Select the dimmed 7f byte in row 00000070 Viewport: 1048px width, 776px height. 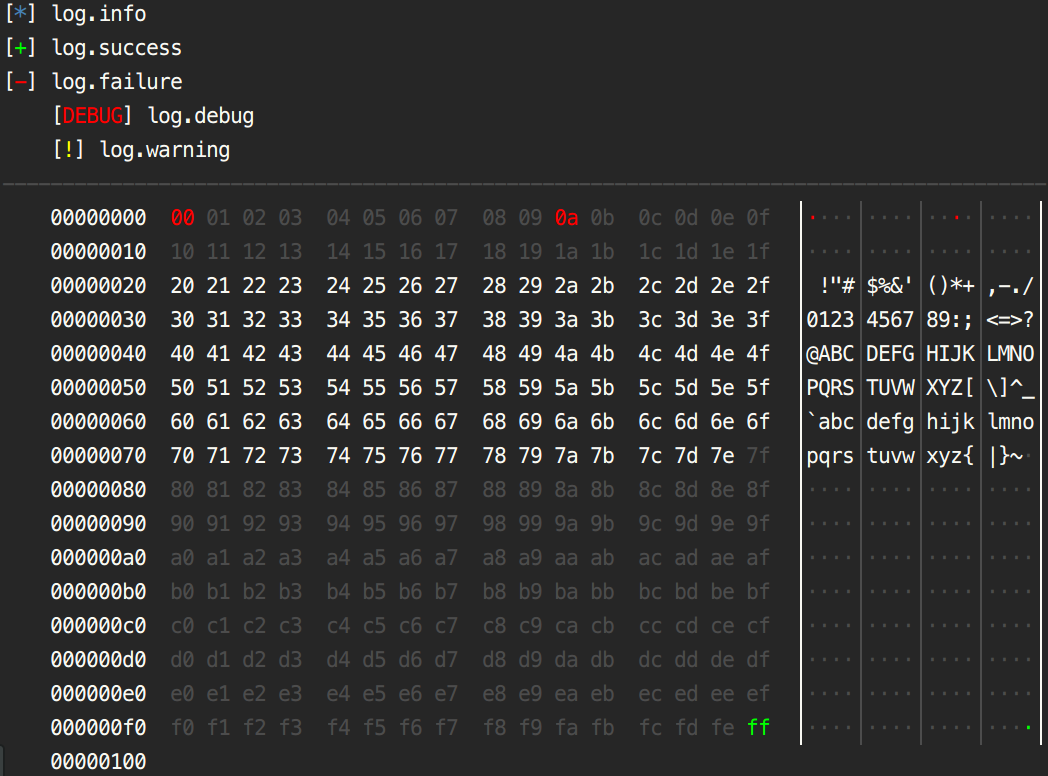[x=758, y=455]
